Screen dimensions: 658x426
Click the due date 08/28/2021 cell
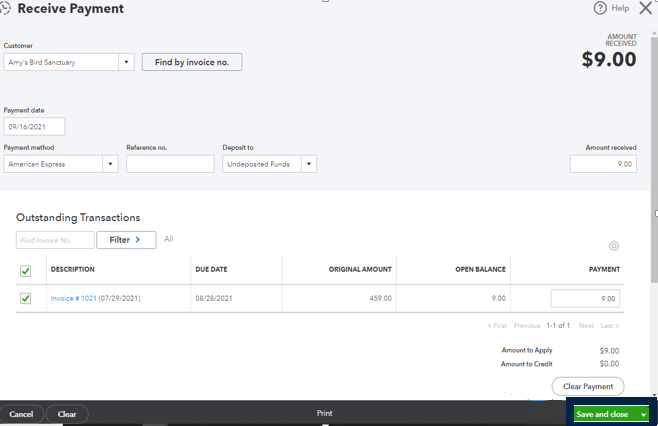[x=214, y=298]
